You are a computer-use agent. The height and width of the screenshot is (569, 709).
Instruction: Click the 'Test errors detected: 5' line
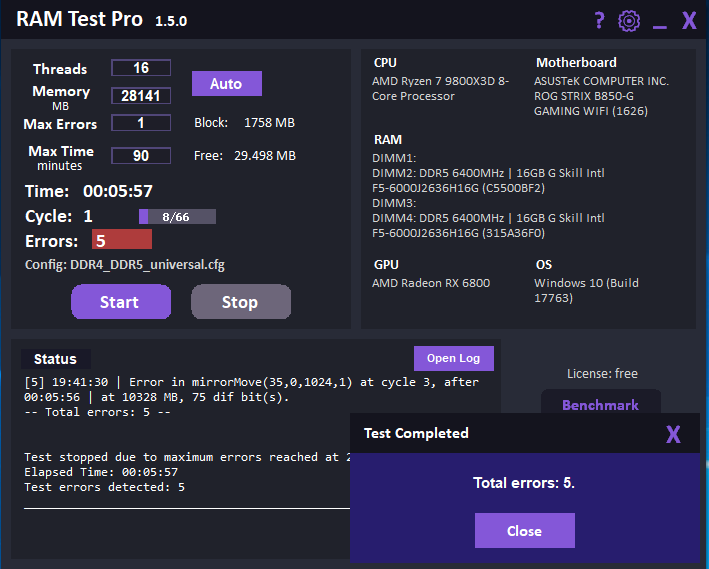coord(104,487)
